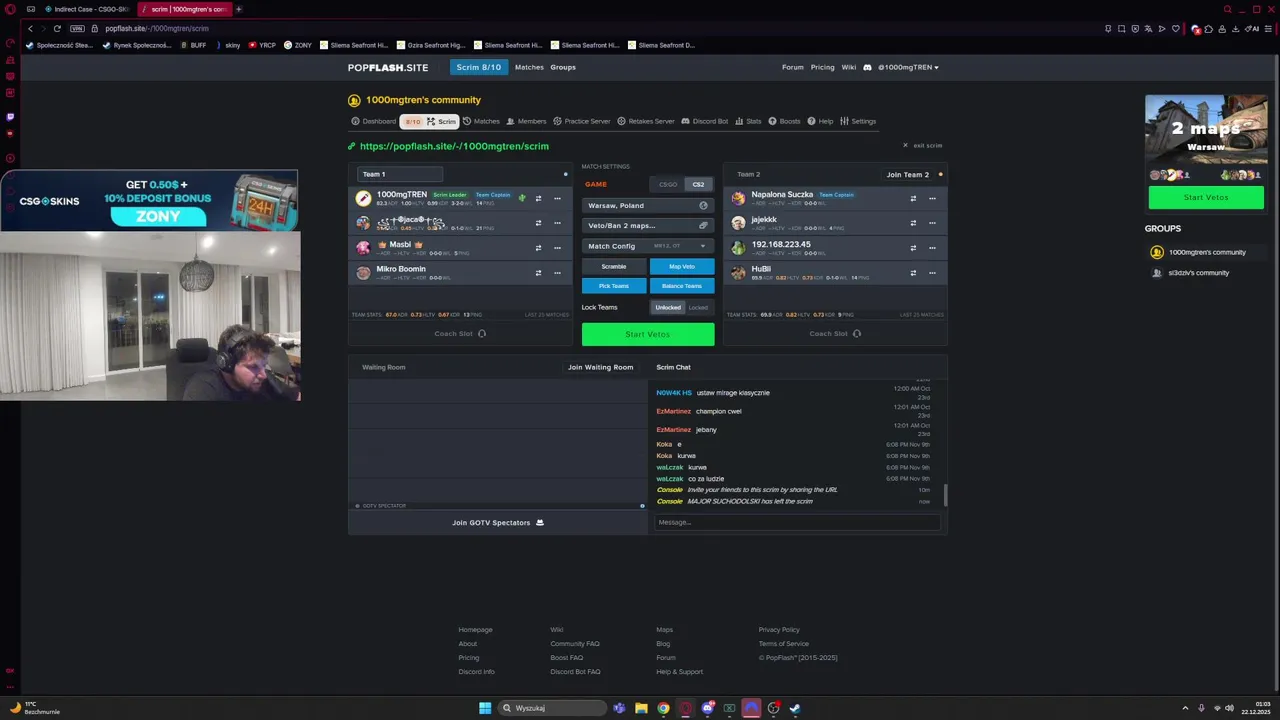Open the community Settings tab
The height and width of the screenshot is (720, 1280).
858,121
